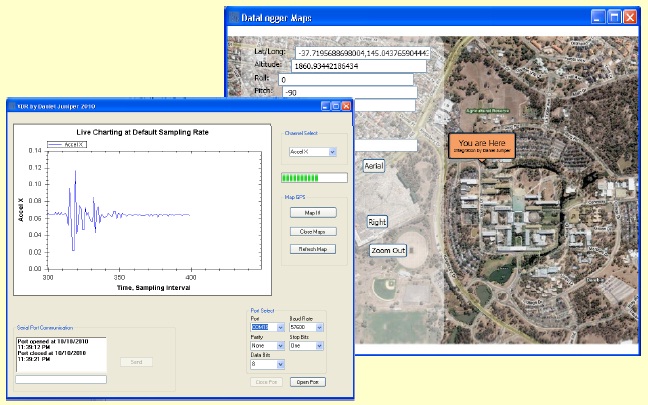
Task: Expand the Port COM dropdown
Action: pyautogui.click(x=279, y=328)
